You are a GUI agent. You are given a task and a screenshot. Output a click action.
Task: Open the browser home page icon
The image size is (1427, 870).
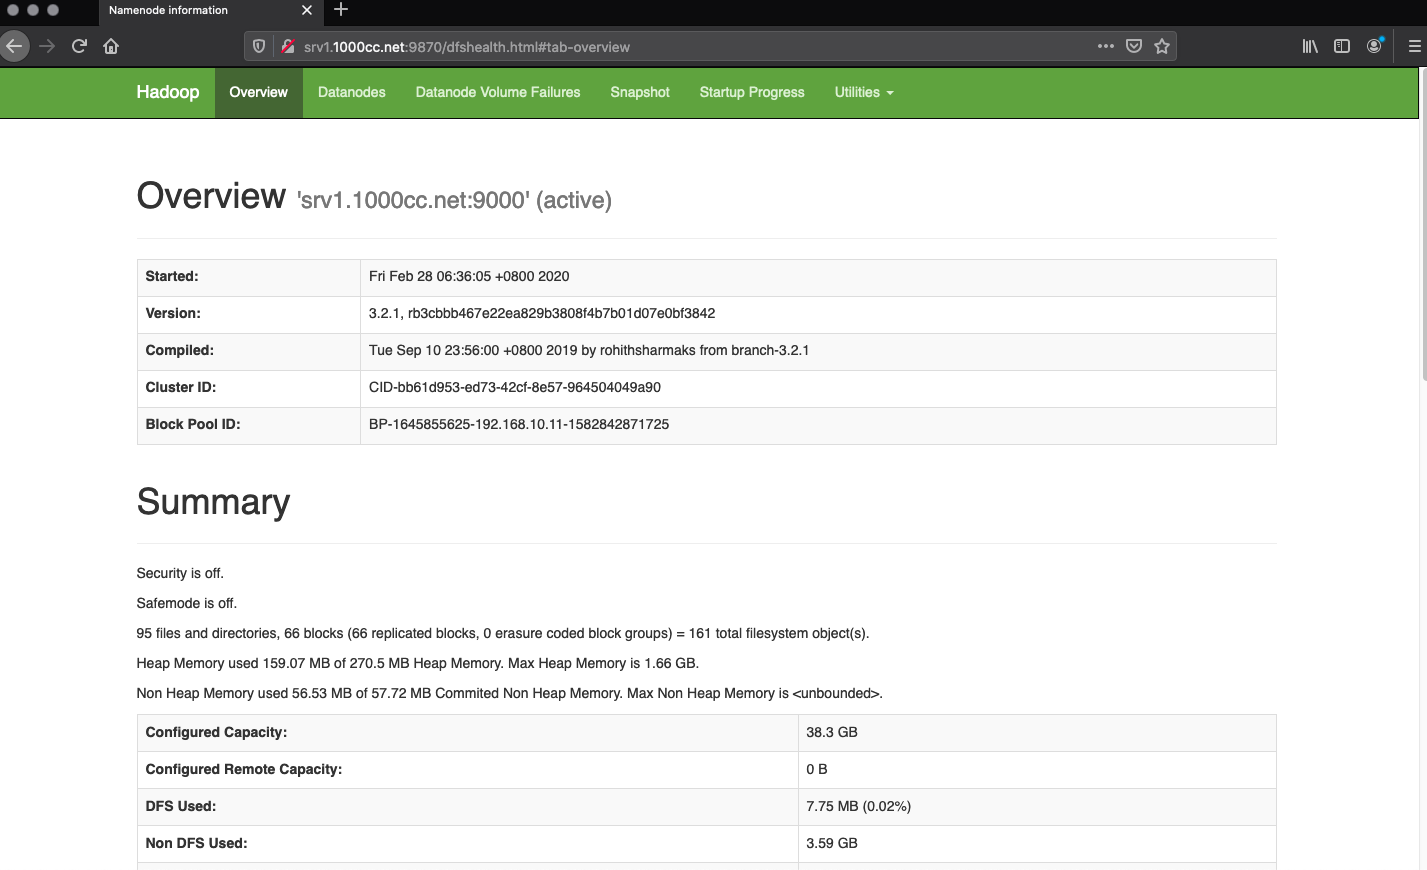click(x=111, y=46)
